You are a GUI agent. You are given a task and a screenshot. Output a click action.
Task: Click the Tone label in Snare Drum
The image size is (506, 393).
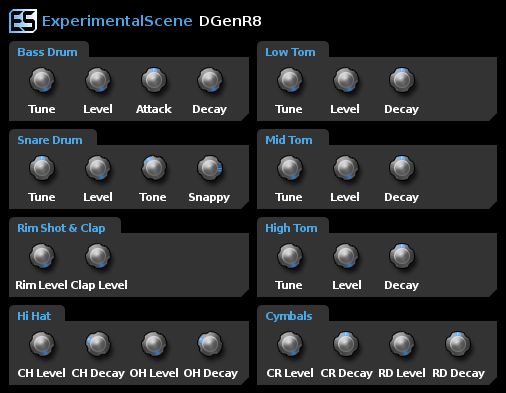click(153, 197)
